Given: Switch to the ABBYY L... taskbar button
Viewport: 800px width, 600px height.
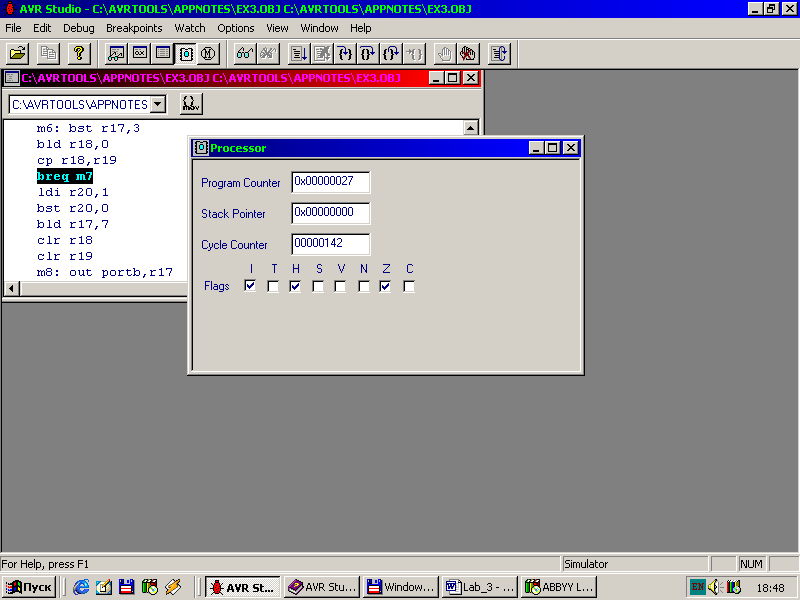Looking at the screenshot, I should click(x=559, y=587).
